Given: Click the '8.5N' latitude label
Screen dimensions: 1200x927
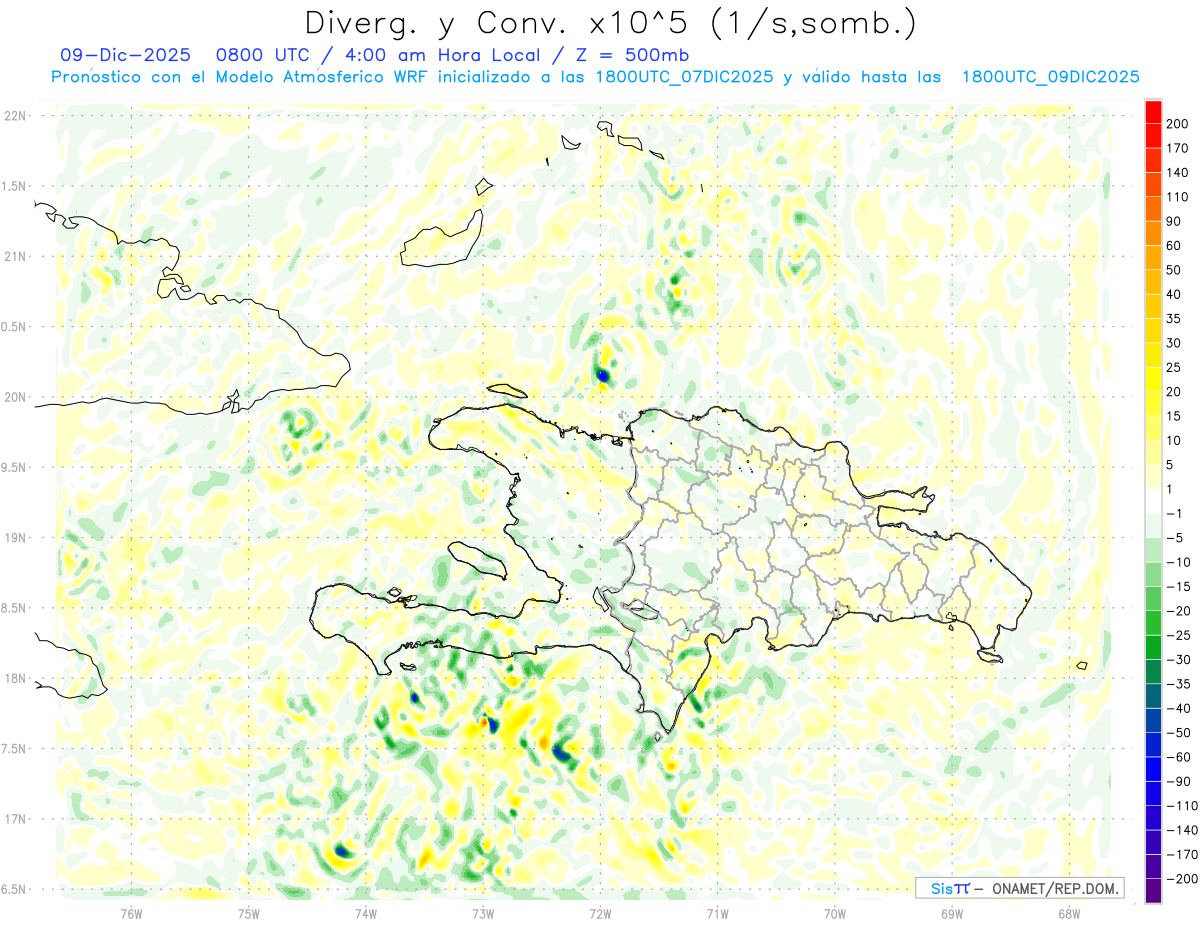Looking at the screenshot, I should click(x=15, y=608).
